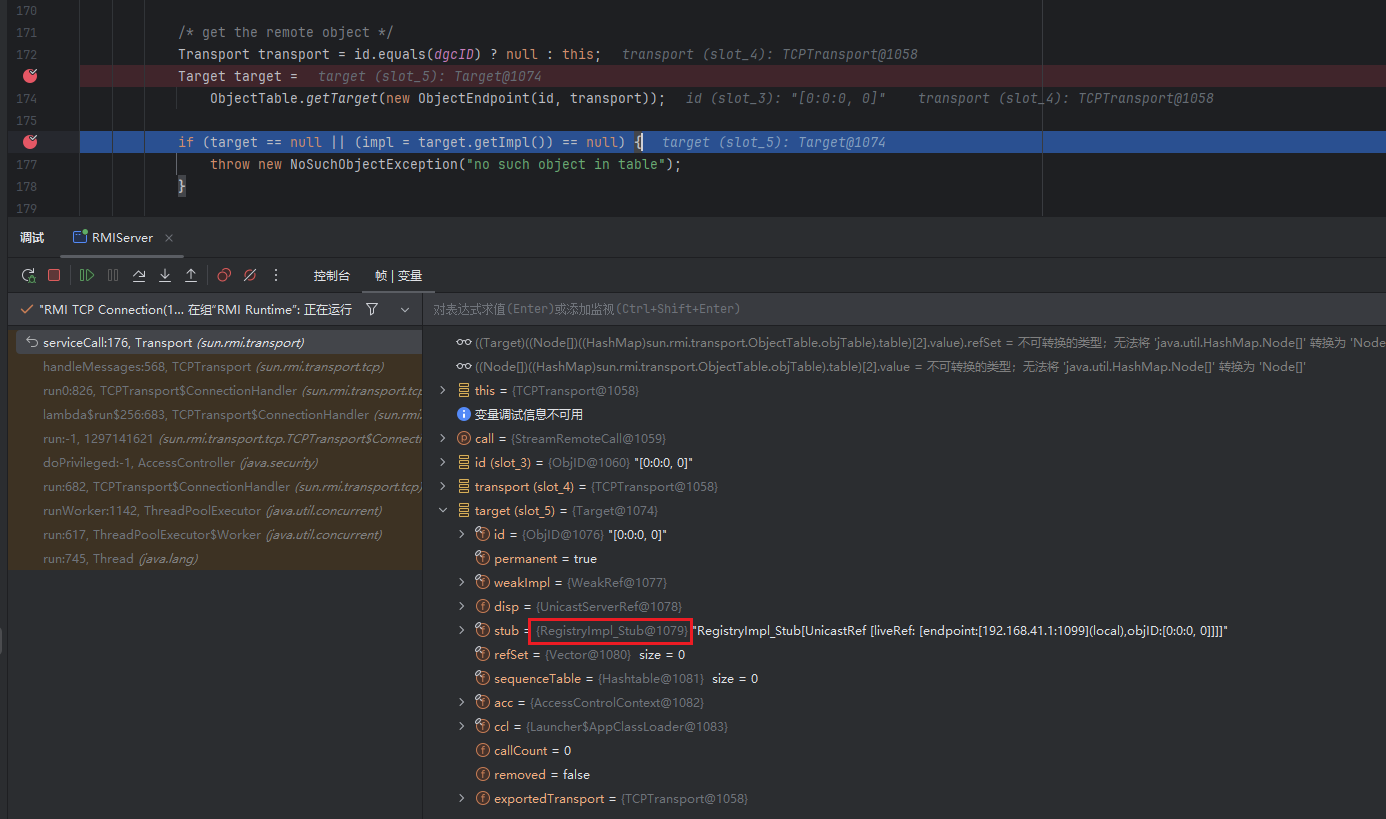
Task: Expand the stub RegistryImpl_Stub node
Action: coord(461,631)
